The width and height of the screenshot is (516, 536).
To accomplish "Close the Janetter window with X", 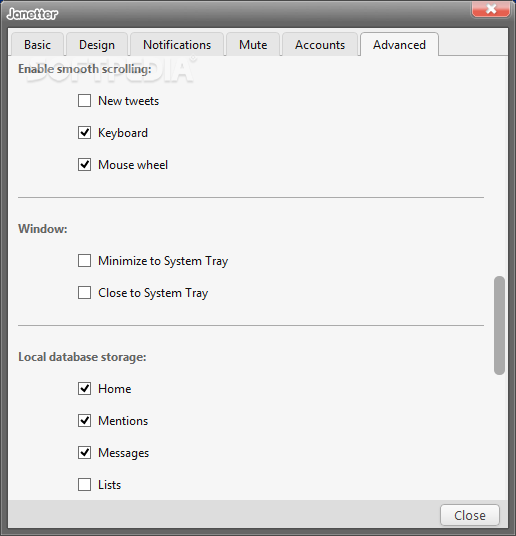I will (491, 9).
